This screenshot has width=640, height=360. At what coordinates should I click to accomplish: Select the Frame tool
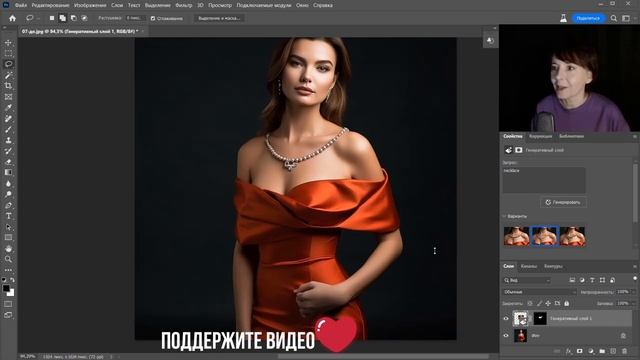tap(8, 97)
